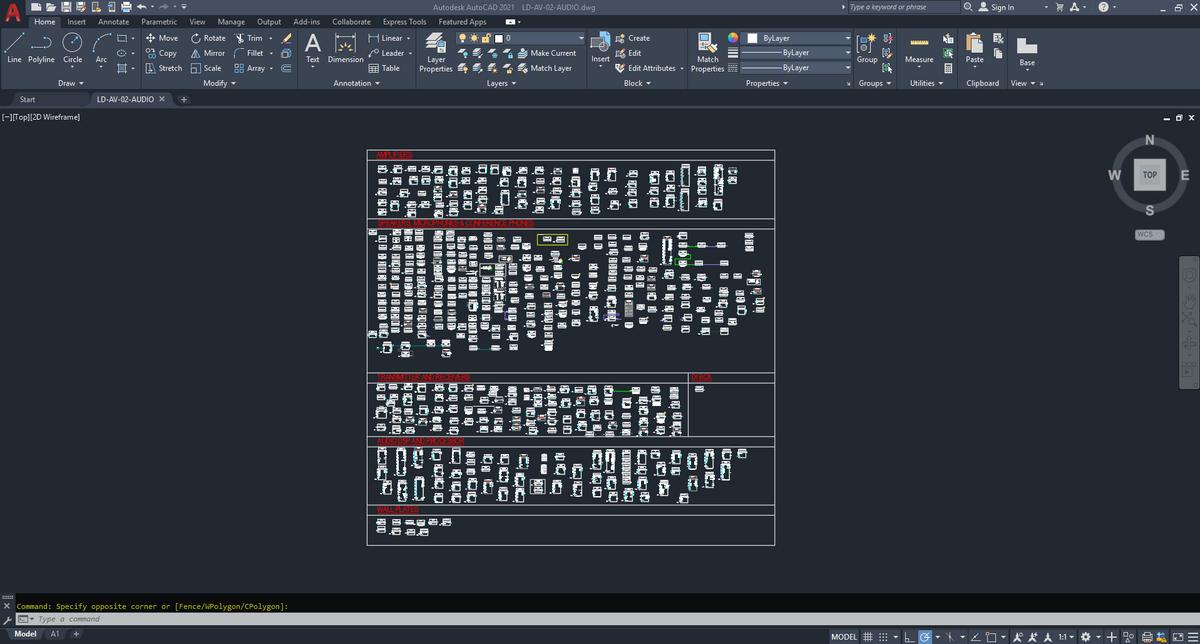Viewport: 1200px width, 644px height.
Task: Click the Copy tool in Modify
Action: [161, 53]
